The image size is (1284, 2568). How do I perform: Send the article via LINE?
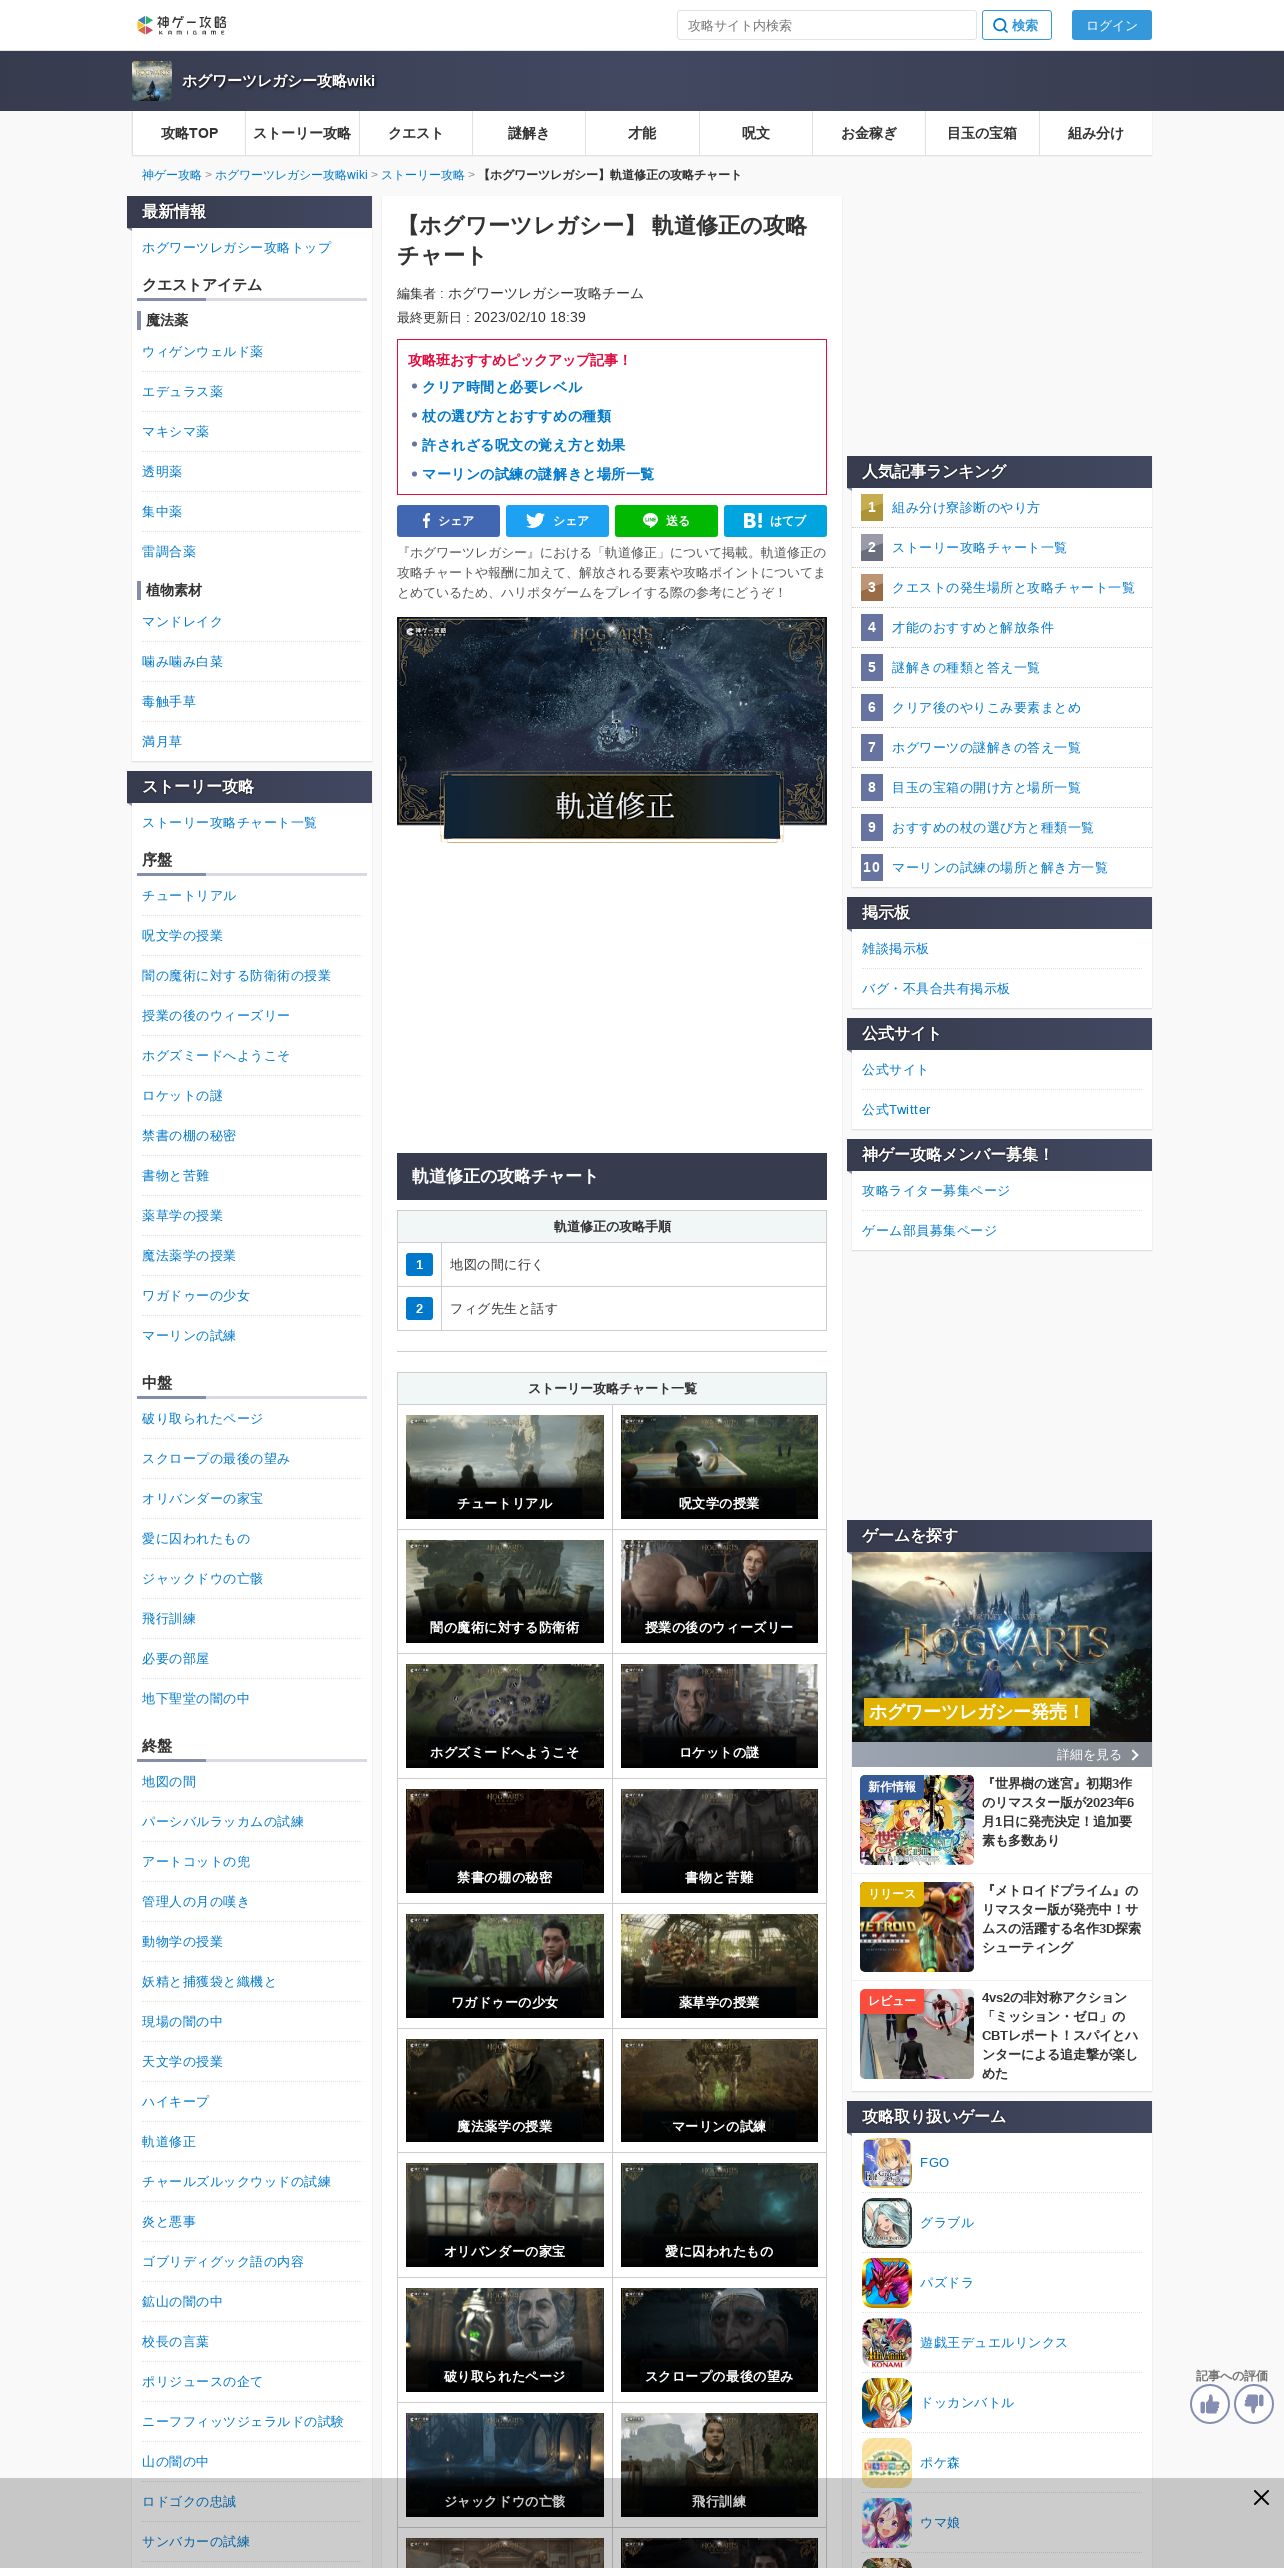pos(666,521)
